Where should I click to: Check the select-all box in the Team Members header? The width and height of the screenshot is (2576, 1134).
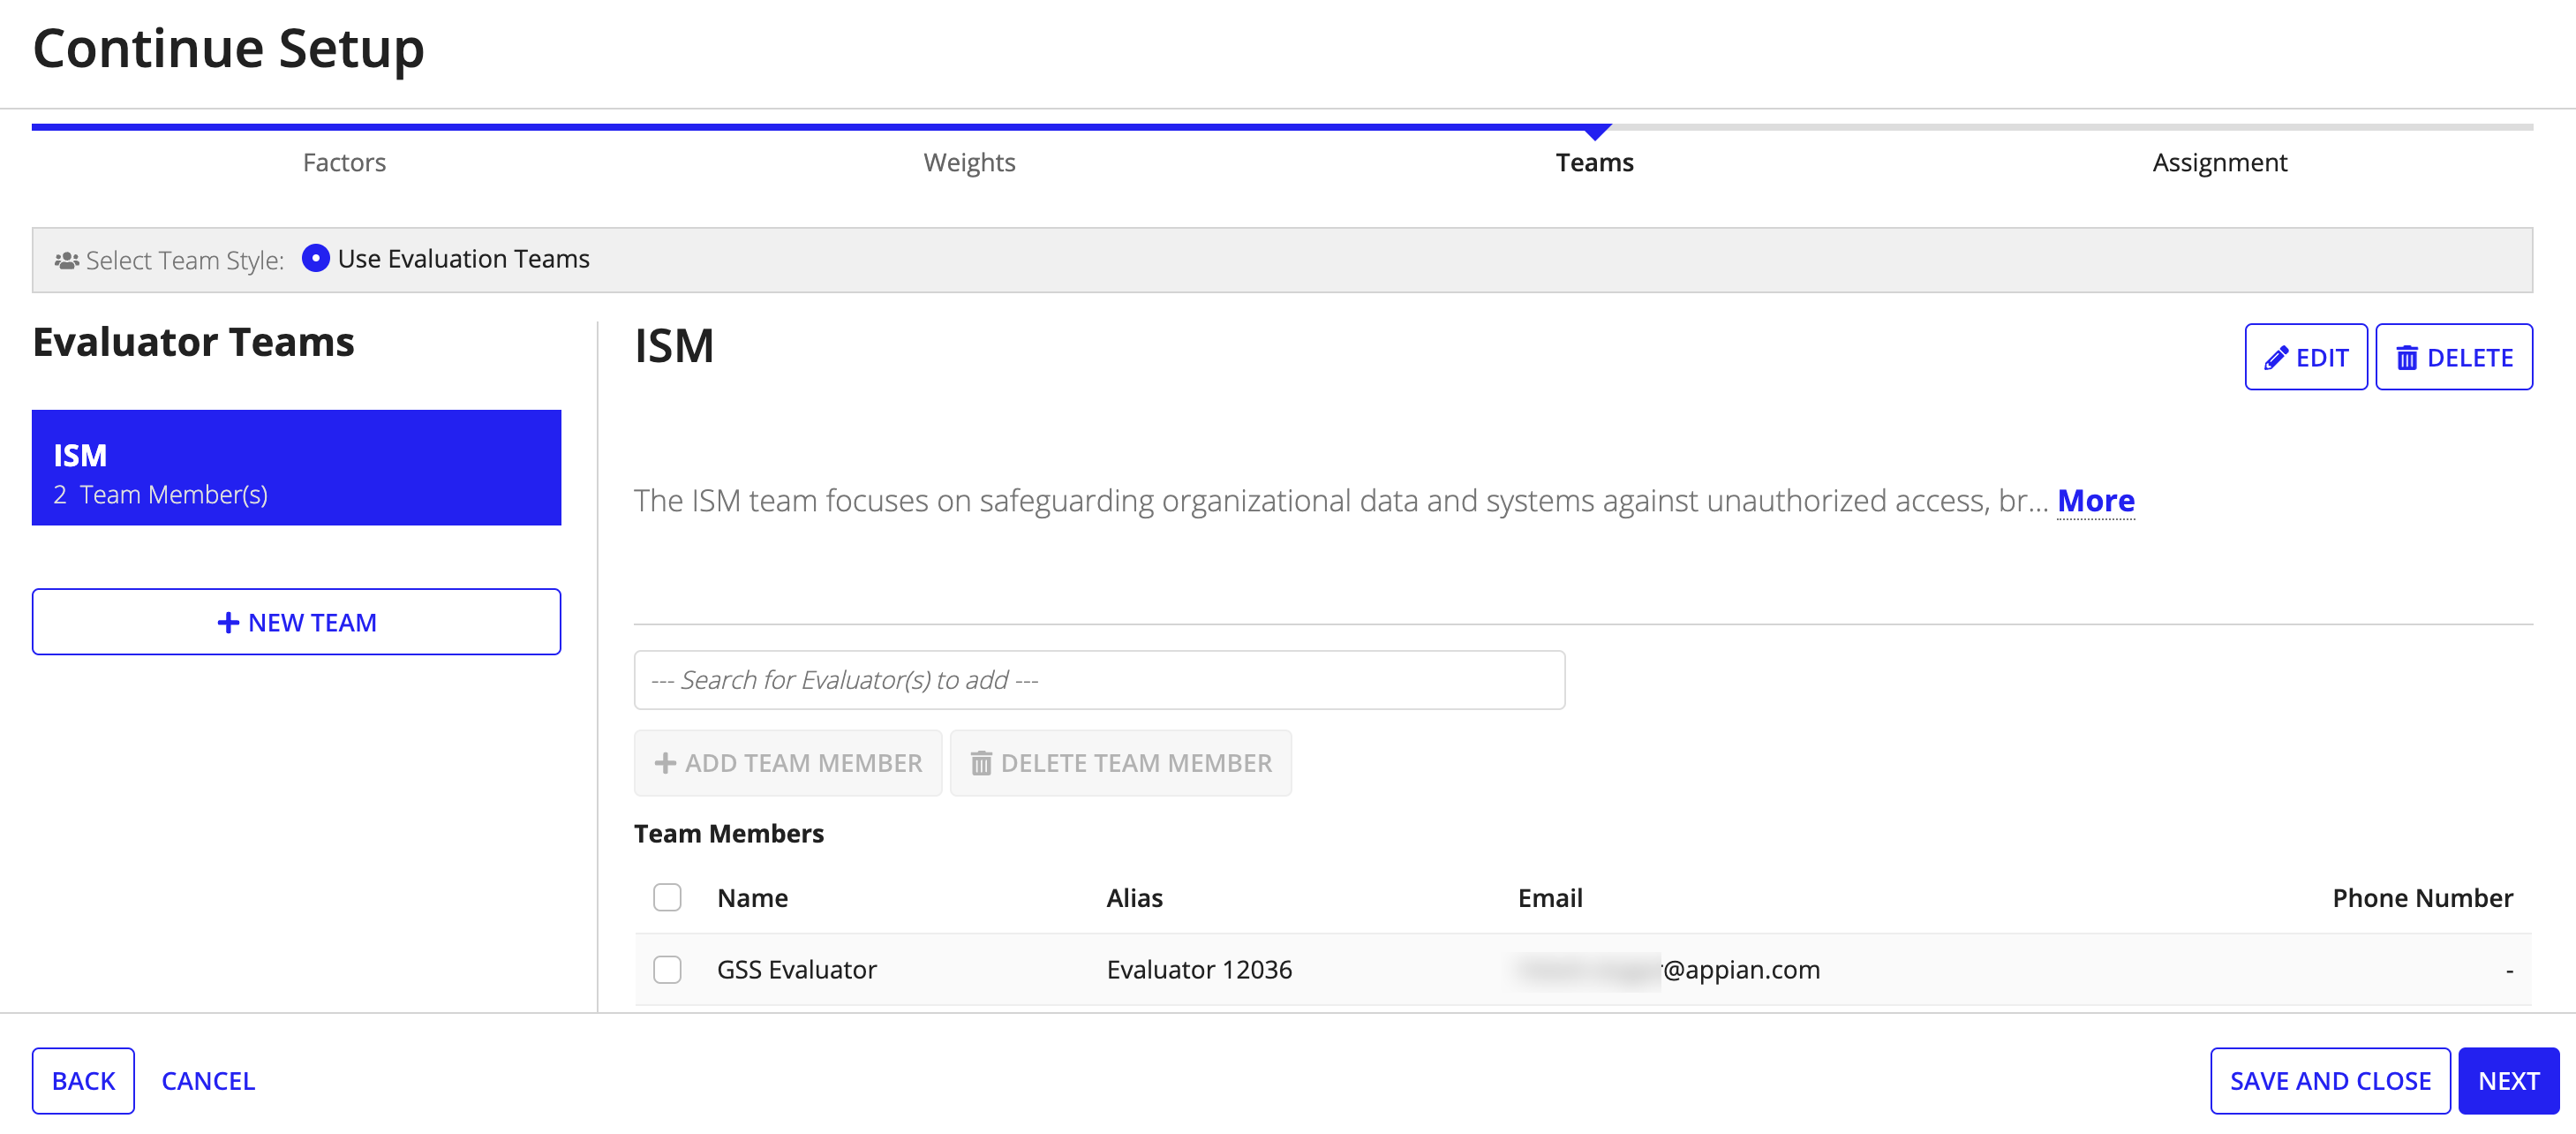(x=667, y=897)
